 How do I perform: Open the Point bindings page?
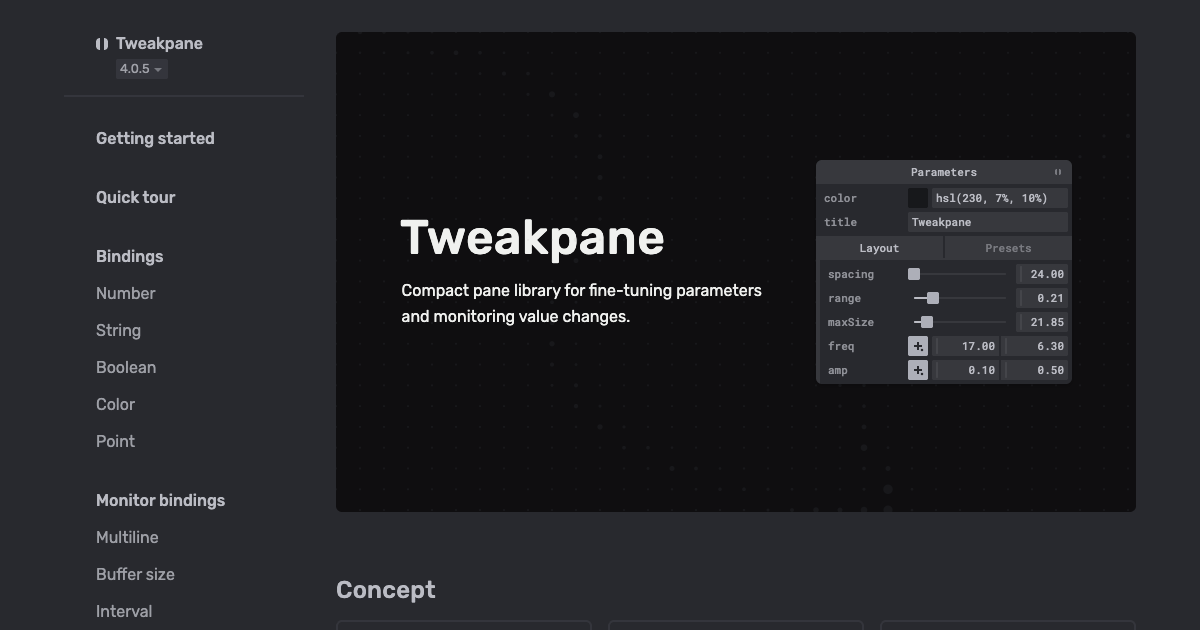click(x=115, y=442)
